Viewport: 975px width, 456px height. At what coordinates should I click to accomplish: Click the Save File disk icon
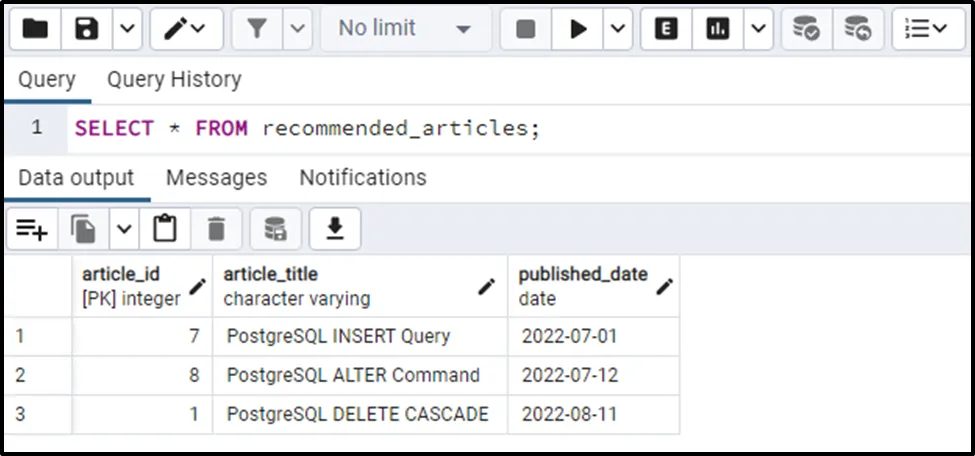click(x=87, y=30)
